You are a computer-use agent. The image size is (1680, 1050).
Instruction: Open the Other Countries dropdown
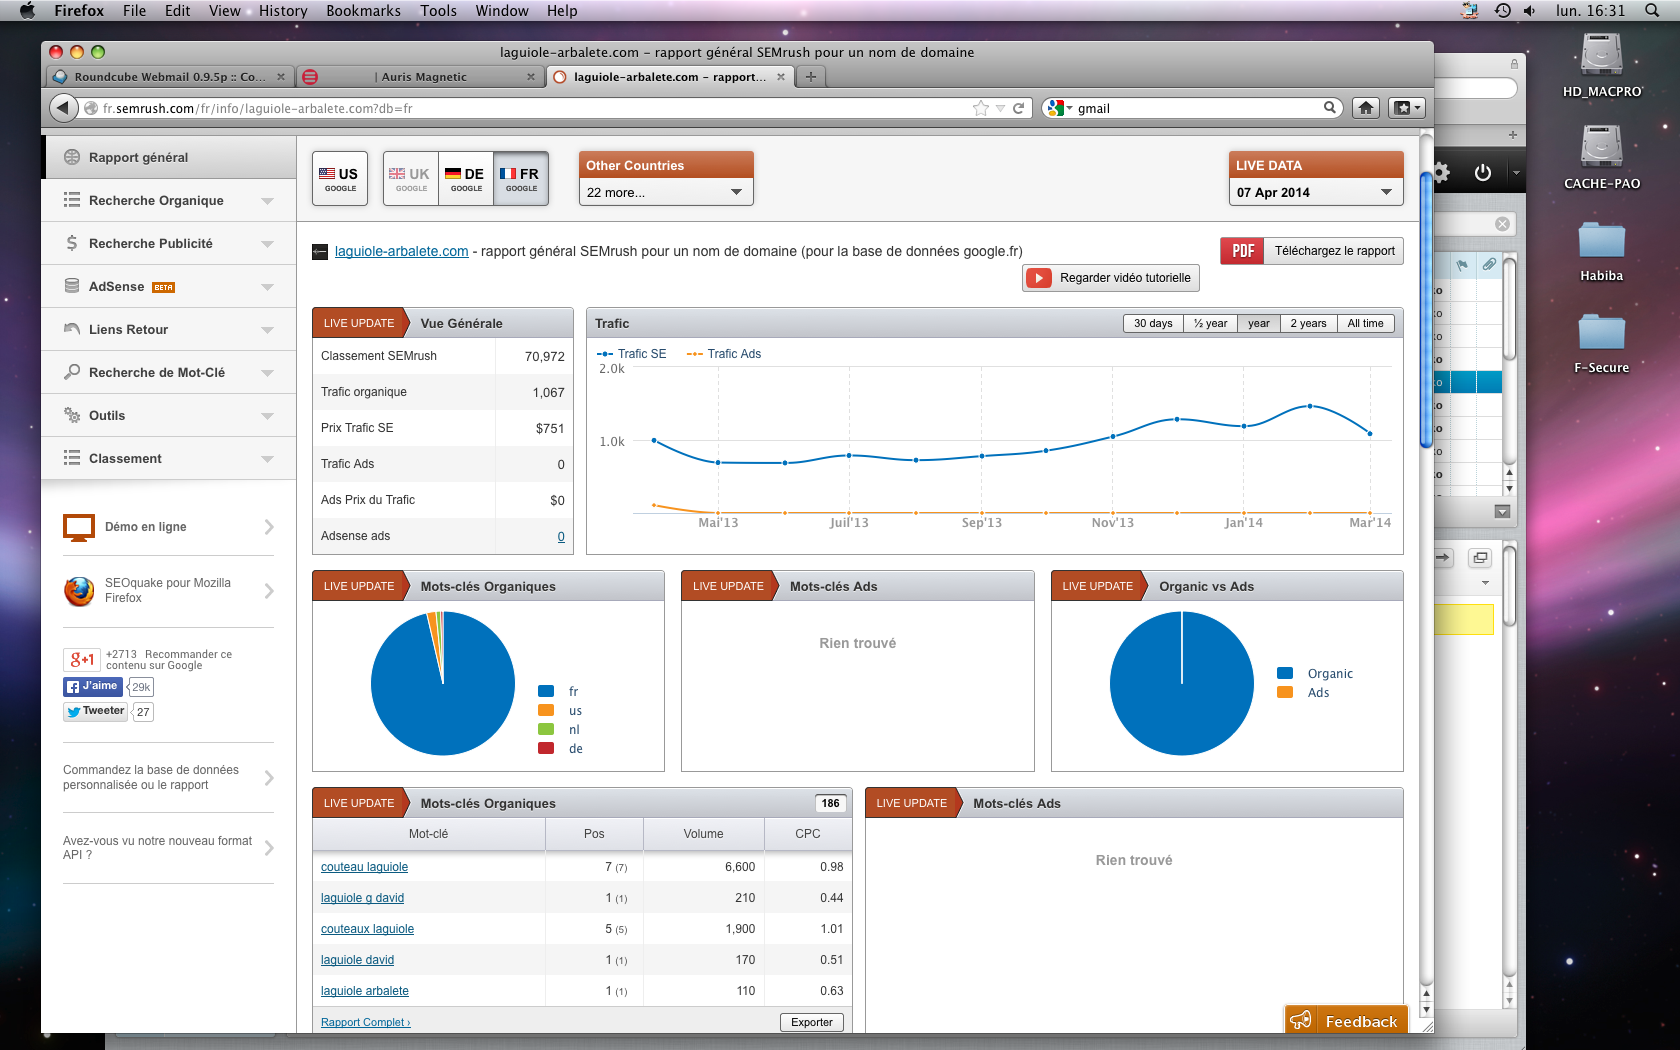point(665,192)
